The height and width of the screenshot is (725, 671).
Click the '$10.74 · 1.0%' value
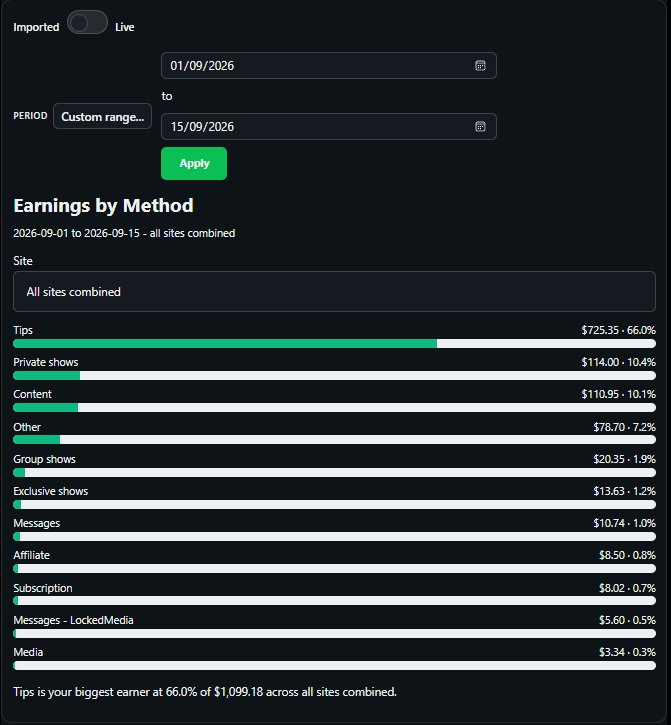[x=624, y=523]
